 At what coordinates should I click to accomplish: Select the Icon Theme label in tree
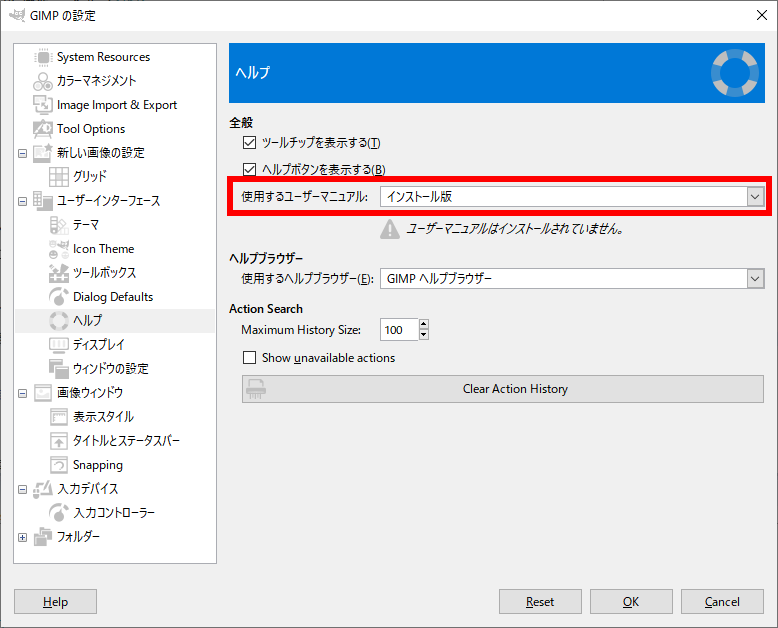pos(103,249)
